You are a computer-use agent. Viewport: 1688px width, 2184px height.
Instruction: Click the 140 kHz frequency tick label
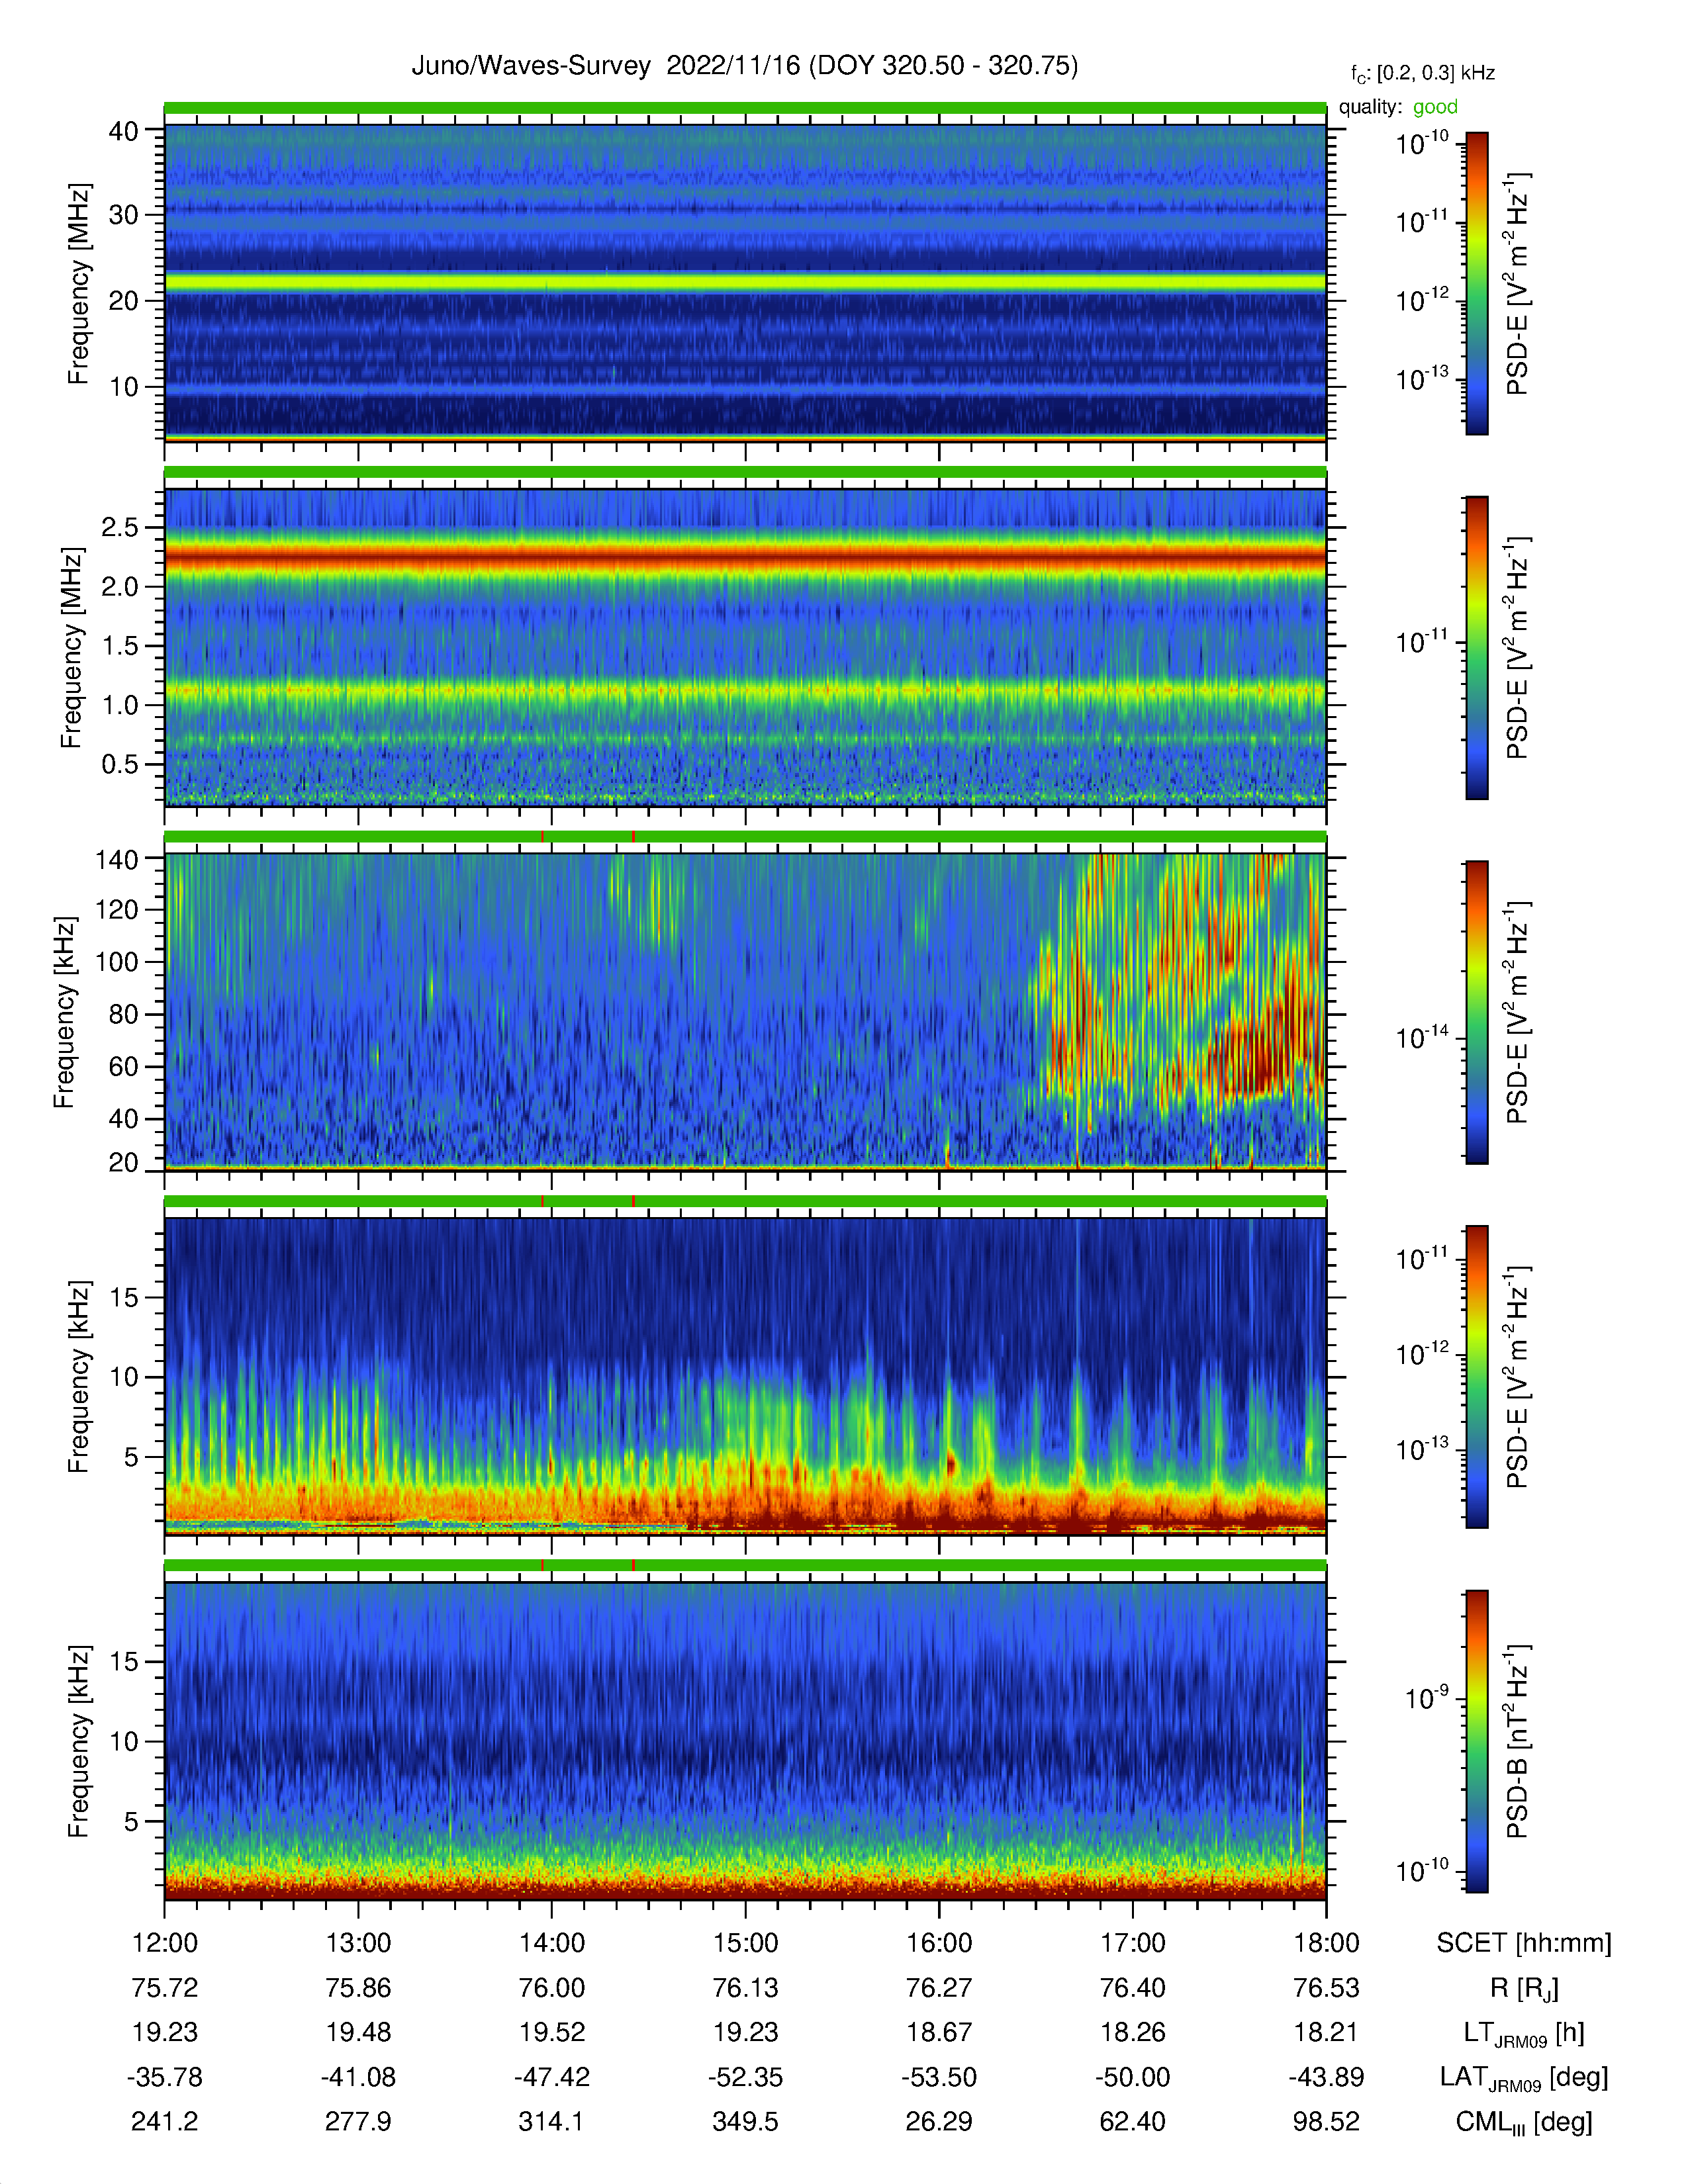click(x=116, y=859)
